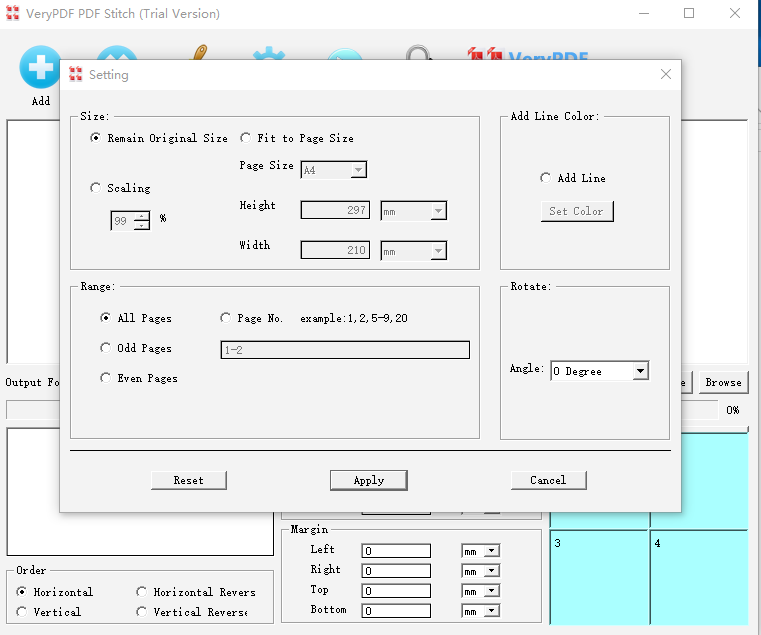Click the scaling percent 99 field
The width and height of the screenshot is (761, 635).
pyautogui.click(x=122, y=221)
